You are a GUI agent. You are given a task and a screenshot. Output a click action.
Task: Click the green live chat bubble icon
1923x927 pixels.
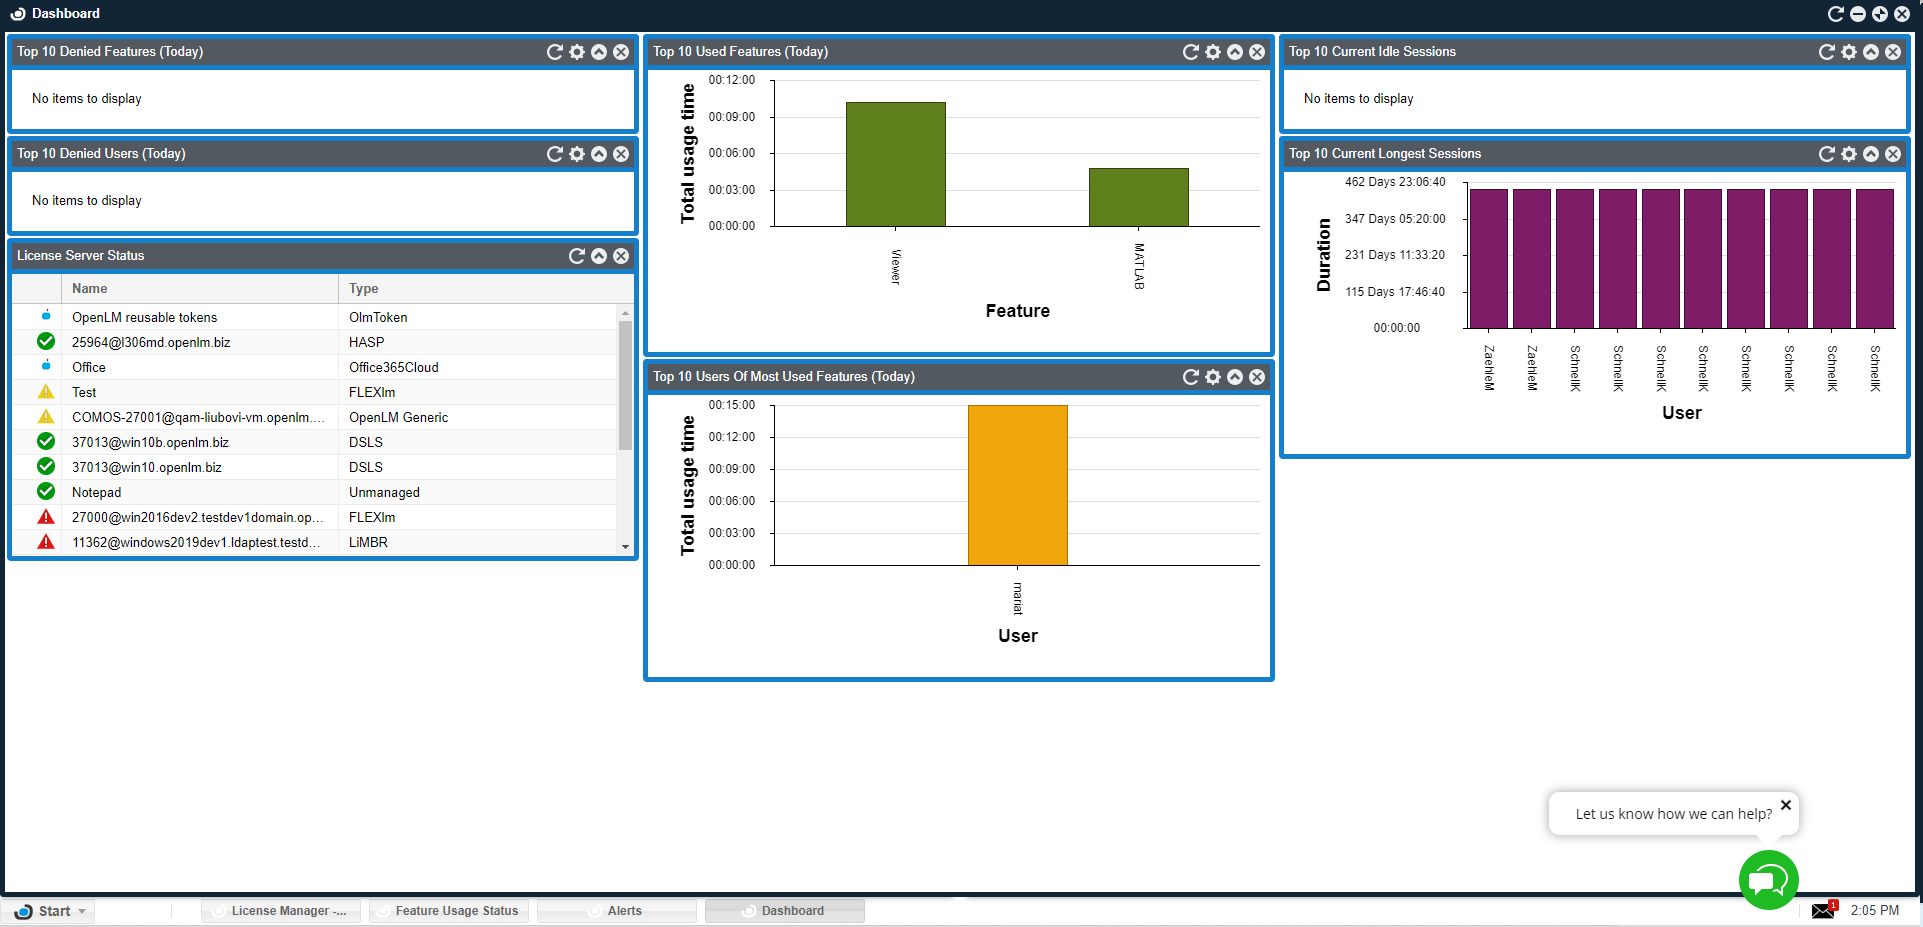pos(1768,880)
